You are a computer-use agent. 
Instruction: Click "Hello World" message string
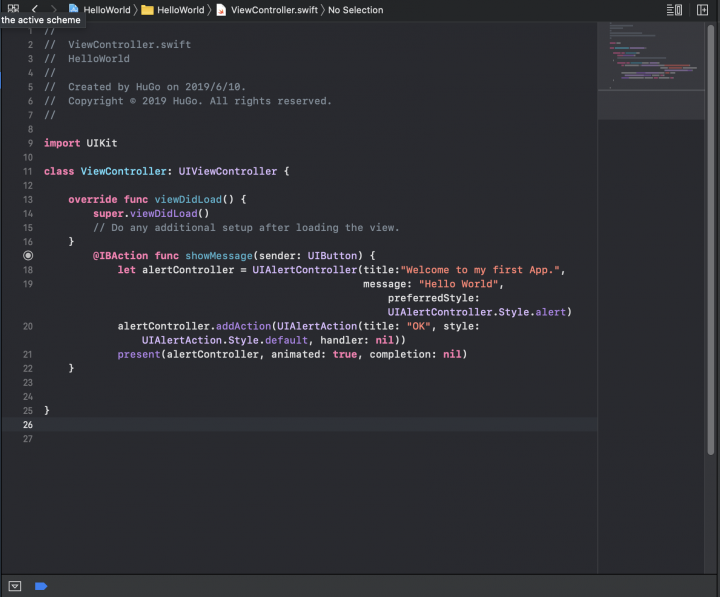coord(458,284)
